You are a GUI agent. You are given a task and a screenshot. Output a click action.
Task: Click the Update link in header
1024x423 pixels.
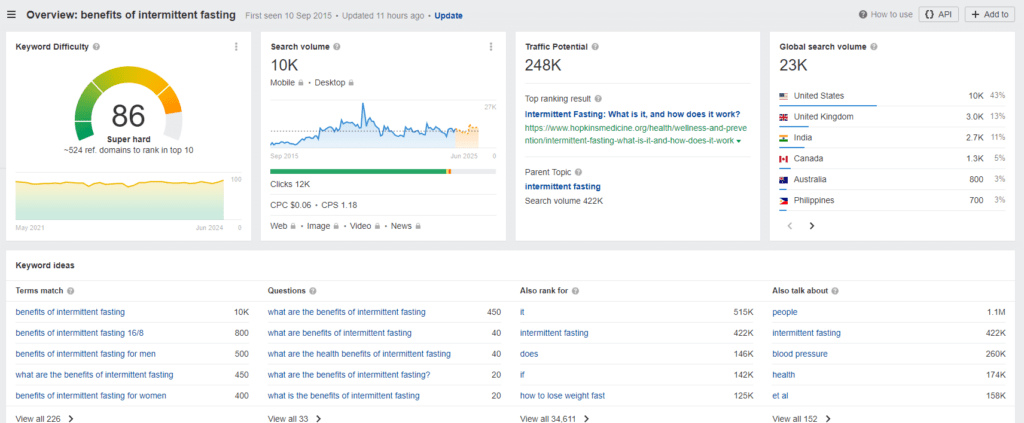pyautogui.click(x=448, y=15)
